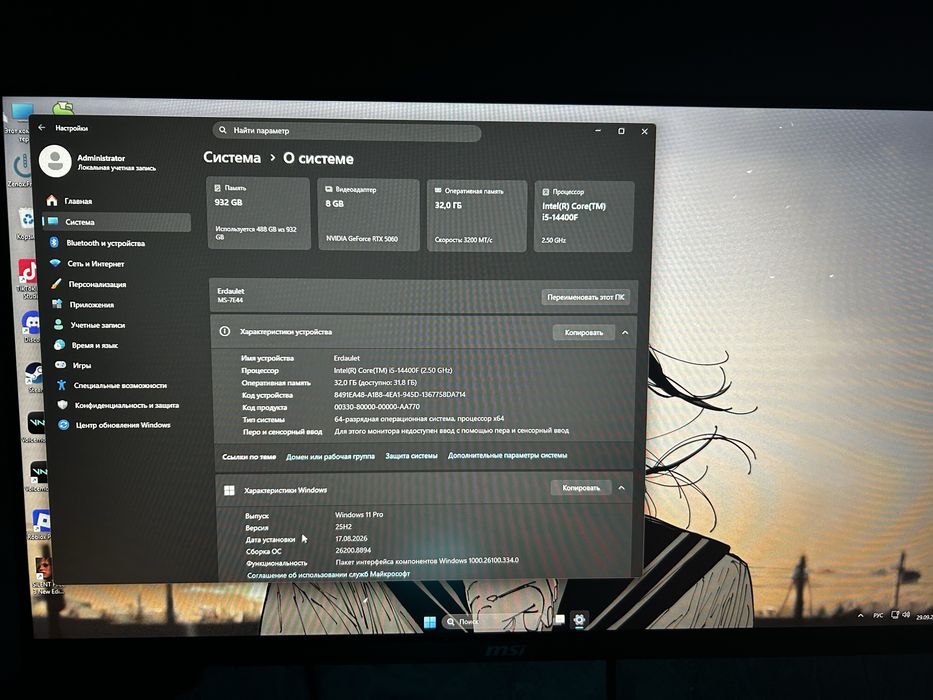Open the Zenox desktop shortcut
Image resolution: width=933 pixels, height=700 pixels.
coord(20,171)
